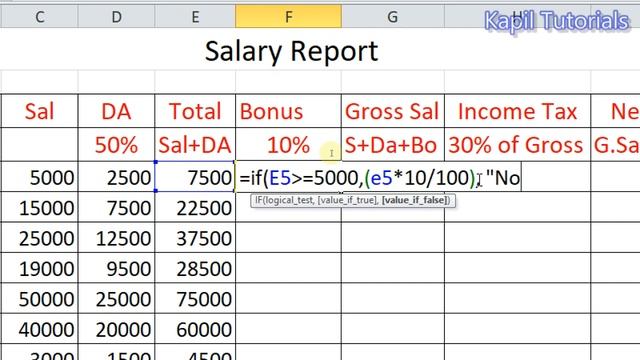Click salary cell with 15000
This screenshot has width=640, height=360.
[39, 207]
